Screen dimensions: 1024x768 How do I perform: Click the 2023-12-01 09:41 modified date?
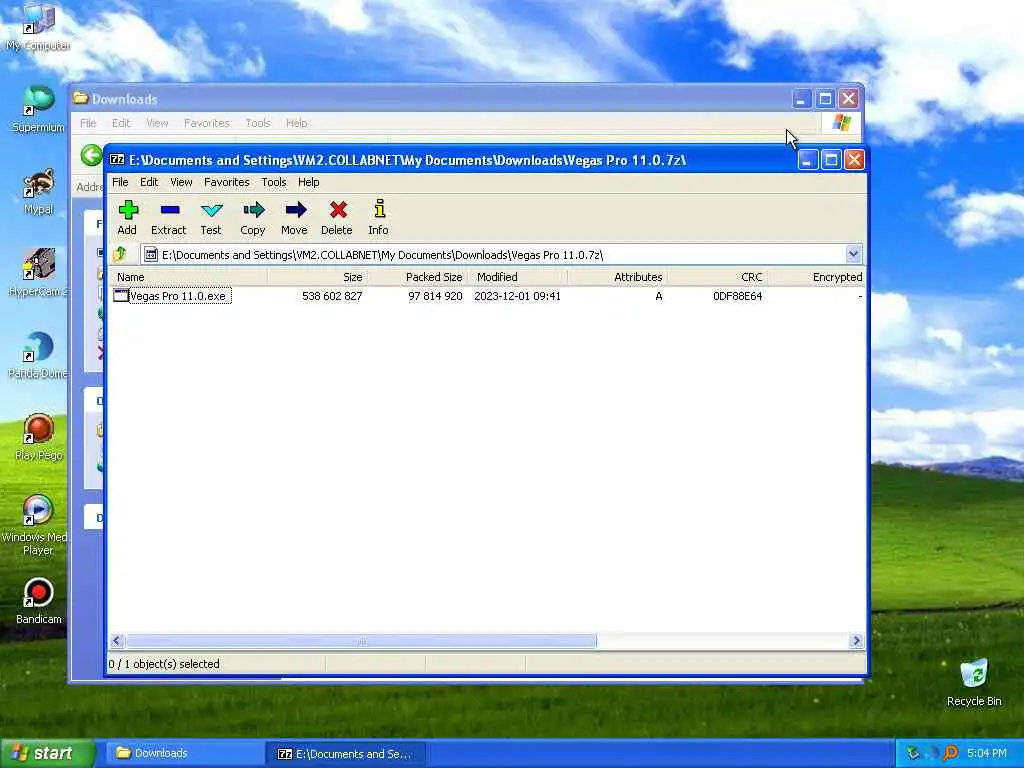coord(517,296)
